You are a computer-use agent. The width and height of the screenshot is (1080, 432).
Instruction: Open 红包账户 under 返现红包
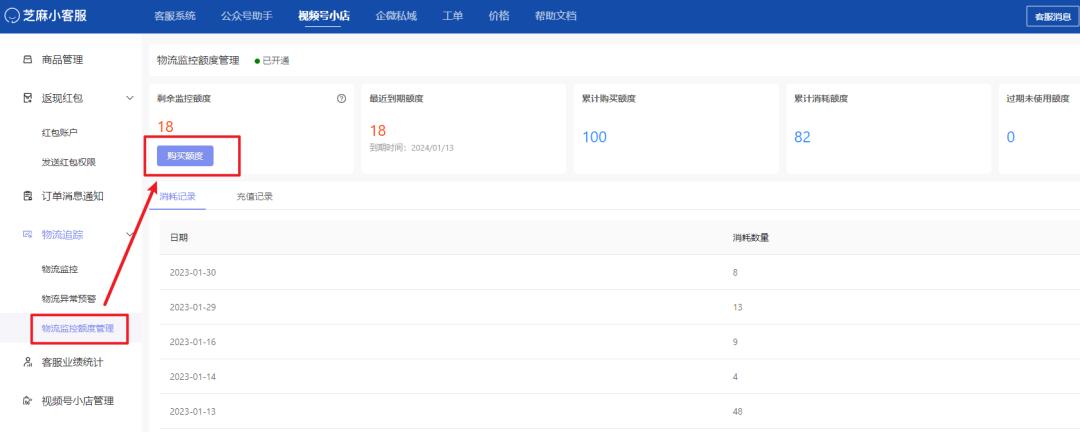click(59, 132)
